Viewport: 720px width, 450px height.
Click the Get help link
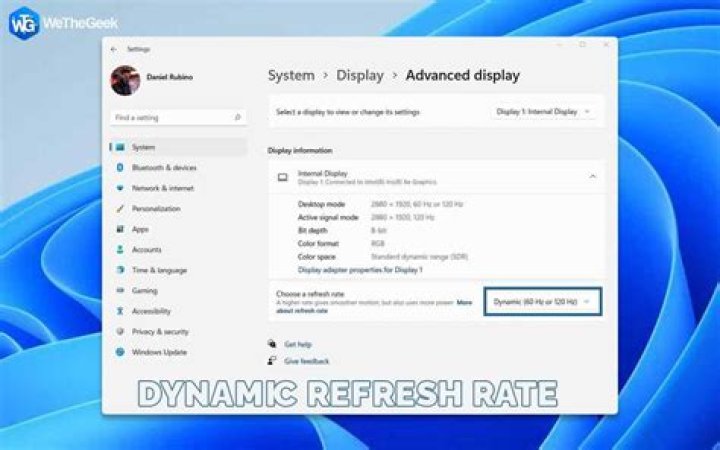tap(298, 344)
